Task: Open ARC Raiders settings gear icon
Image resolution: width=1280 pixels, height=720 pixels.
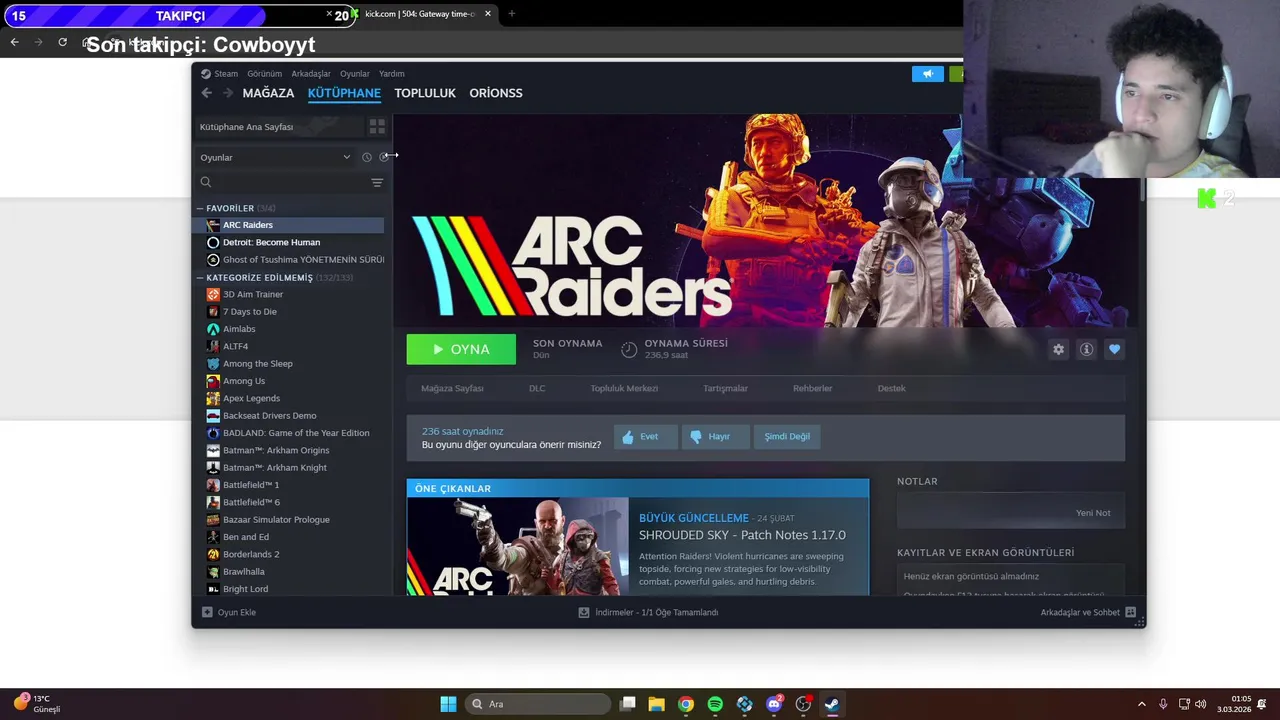Action: point(1058,349)
